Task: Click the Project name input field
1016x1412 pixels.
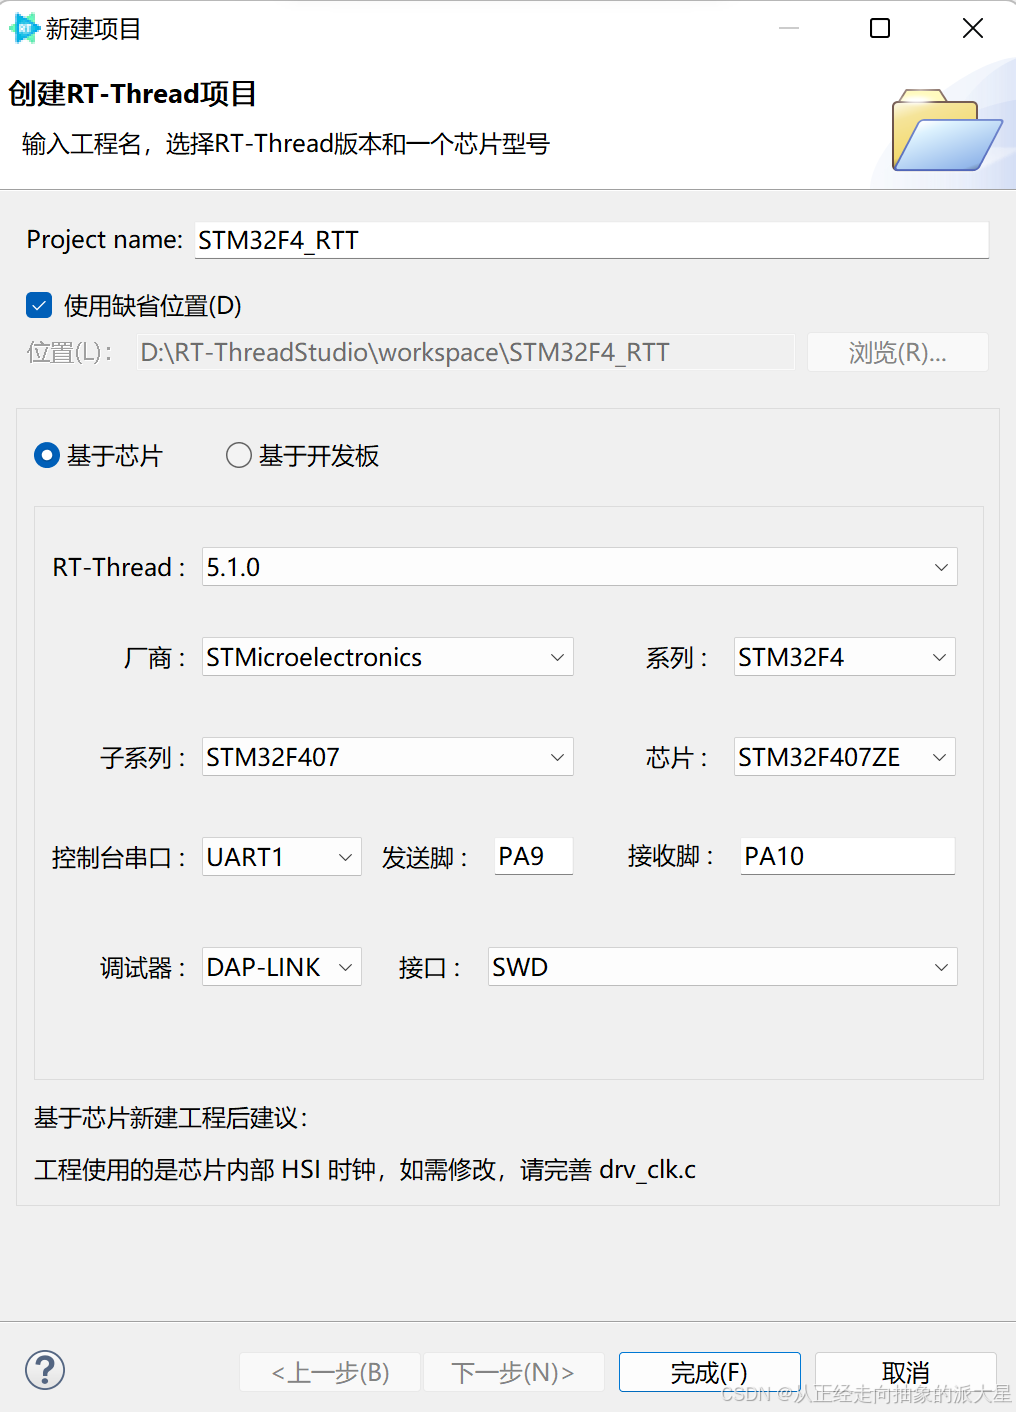Action: pos(590,240)
